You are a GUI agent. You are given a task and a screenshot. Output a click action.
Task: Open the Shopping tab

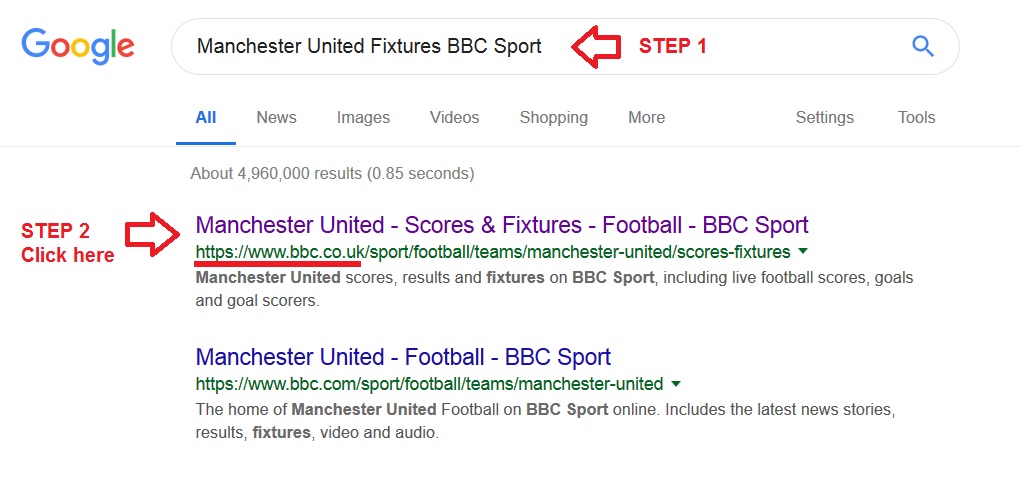[553, 118]
